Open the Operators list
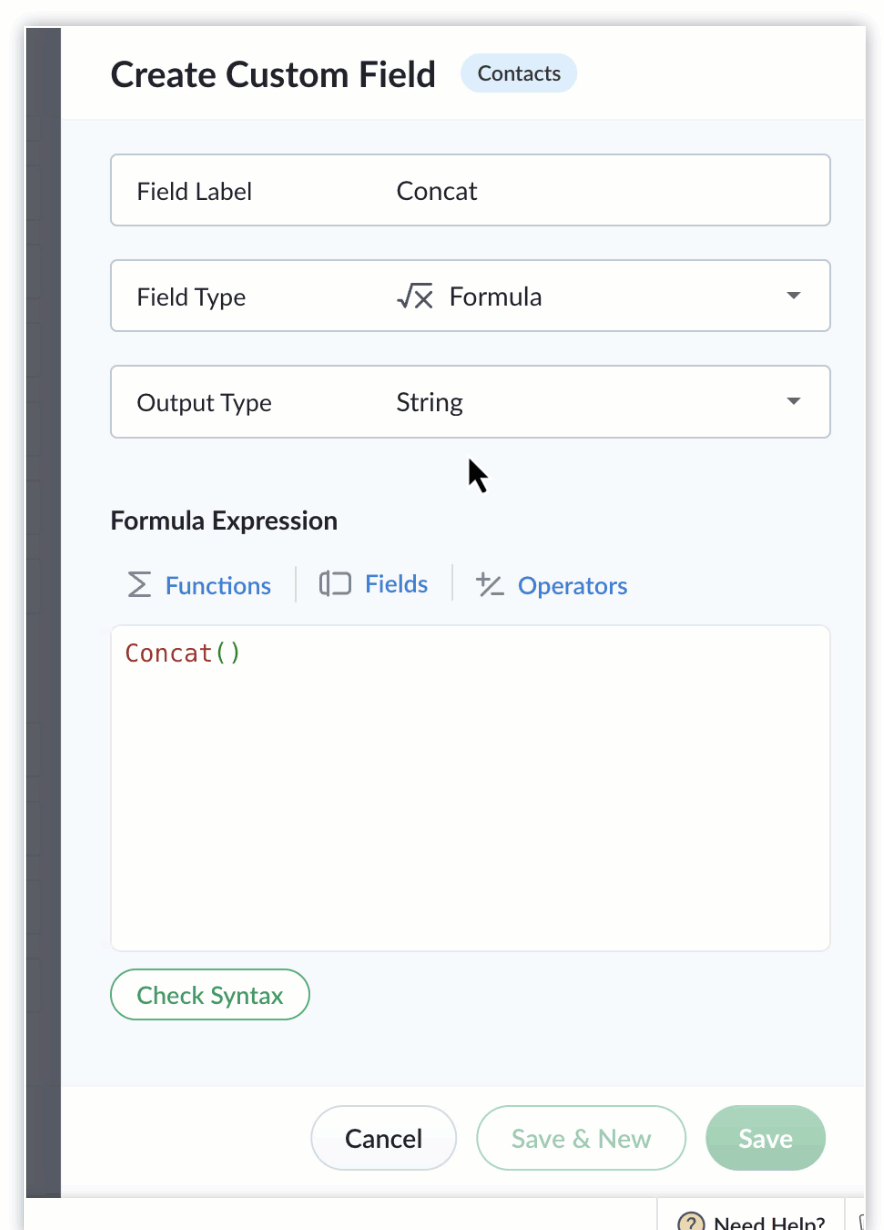 pos(572,586)
